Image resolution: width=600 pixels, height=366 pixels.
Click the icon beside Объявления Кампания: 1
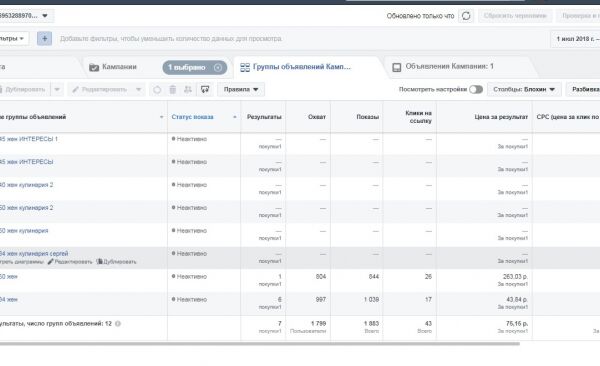[x=397, y=67]
